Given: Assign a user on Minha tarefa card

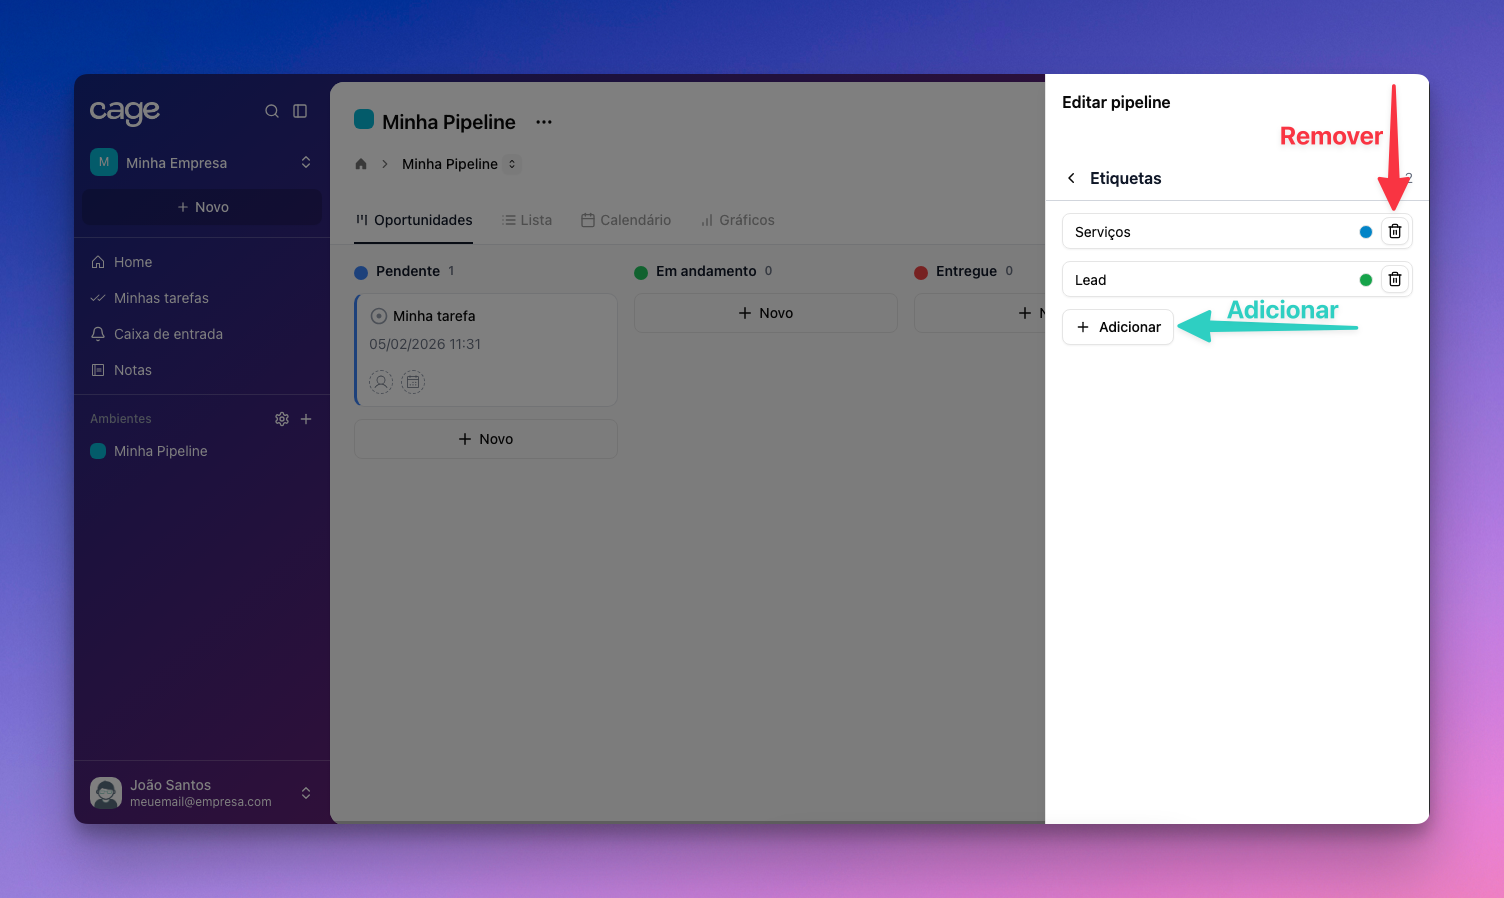Looking at the screenshot, I should coord(381,382).
